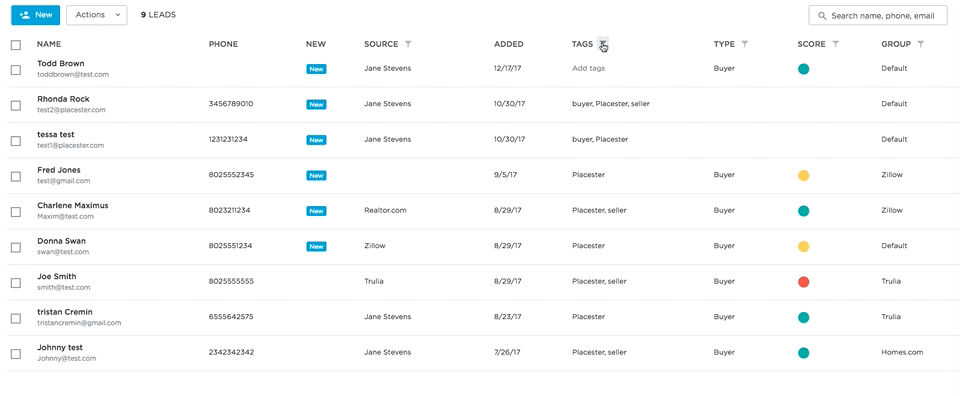The height and width of the screenshot is (396, 960).
Task: Focus the search name, phone, email field
Action: click(878, 16)
